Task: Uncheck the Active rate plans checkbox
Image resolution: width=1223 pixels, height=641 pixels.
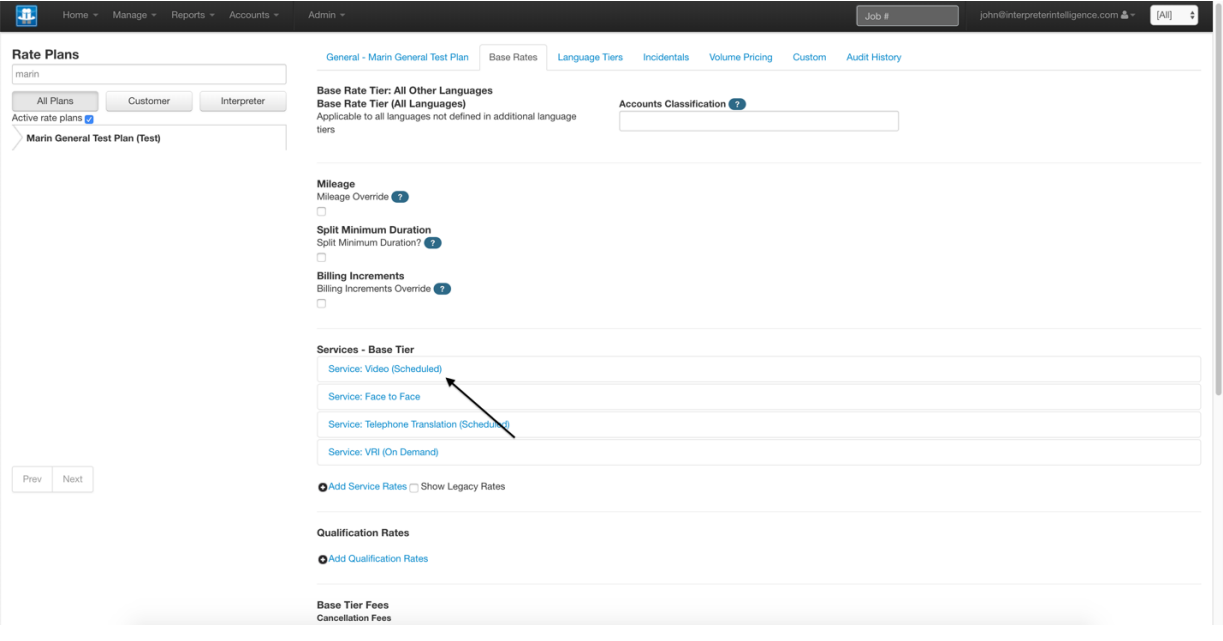Action: coord(88,118)
